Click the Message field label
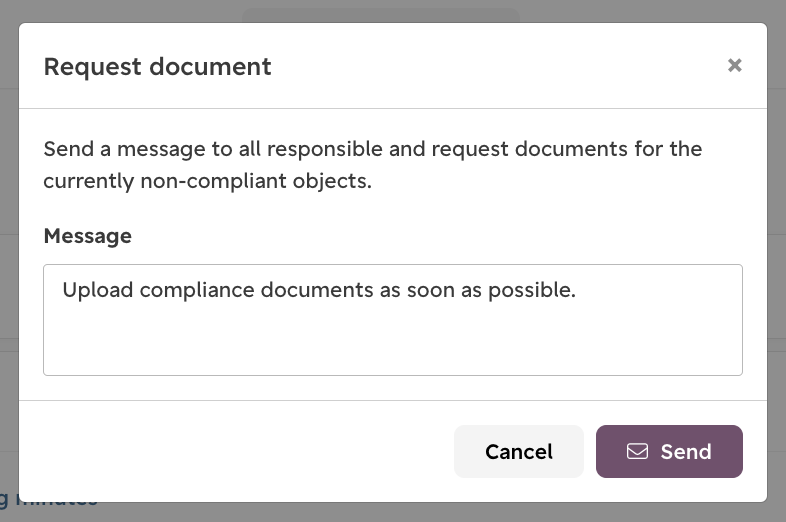The image size is (786, 522). pyautogui.click(x=88, y=236)
